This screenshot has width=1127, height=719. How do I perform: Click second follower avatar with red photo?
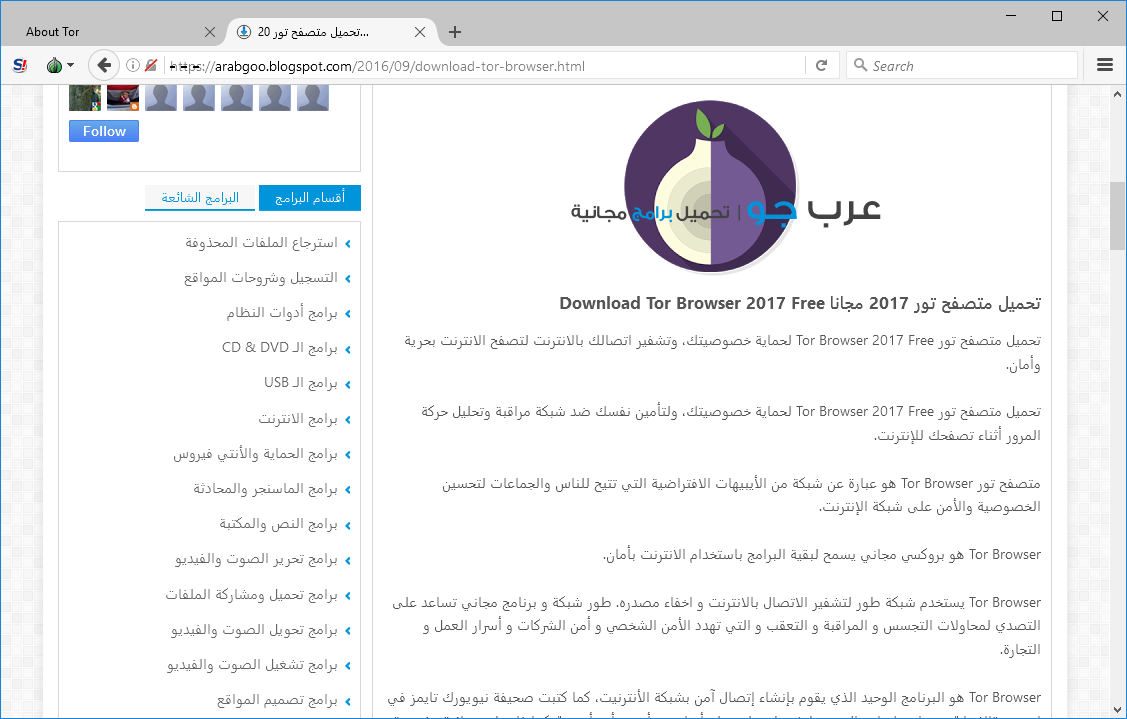(x=122, y=98)
